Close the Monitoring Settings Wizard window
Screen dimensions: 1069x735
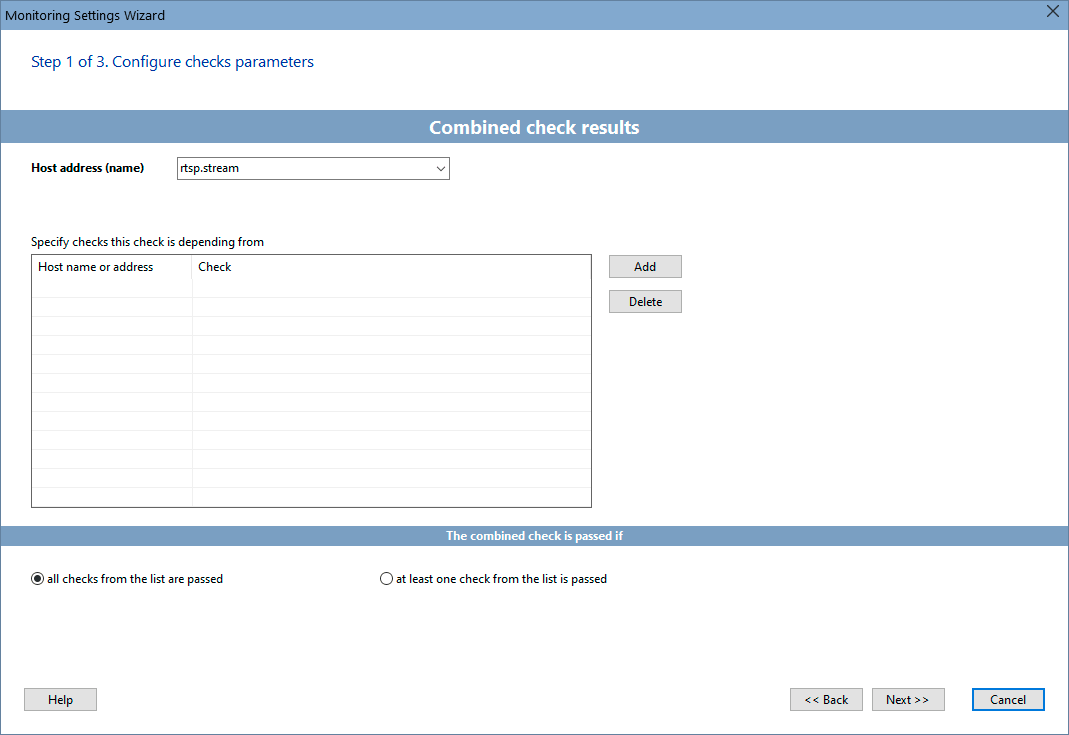[x=1052, y=12]
